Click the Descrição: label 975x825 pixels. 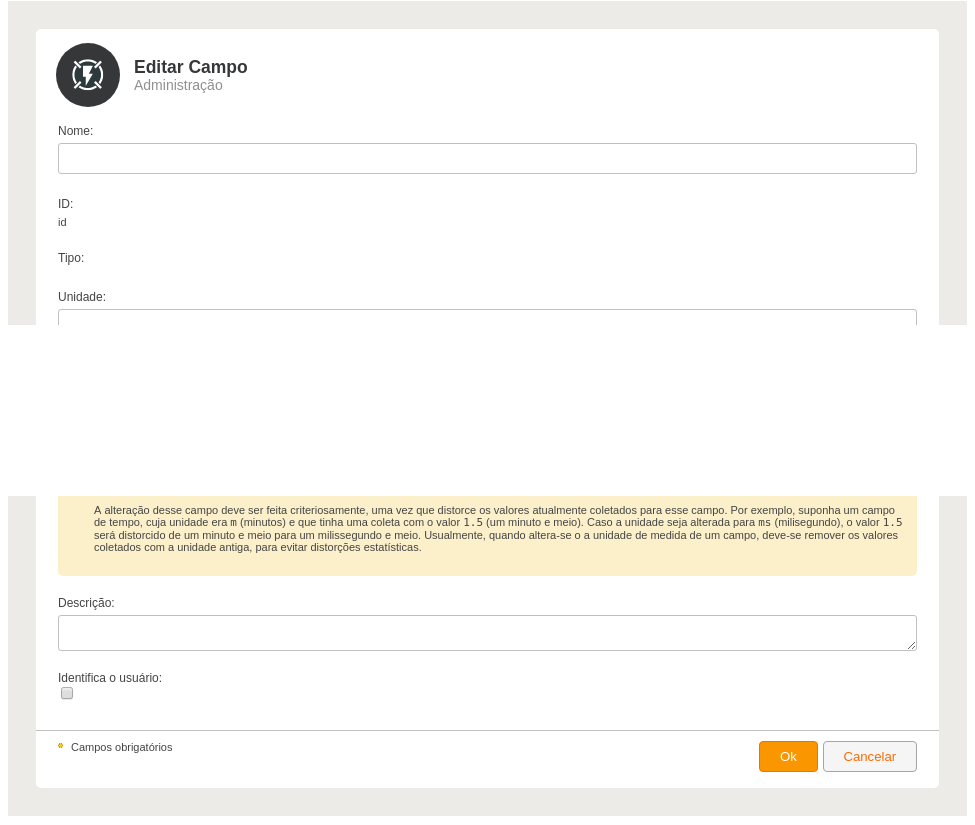tap(86, 602)
